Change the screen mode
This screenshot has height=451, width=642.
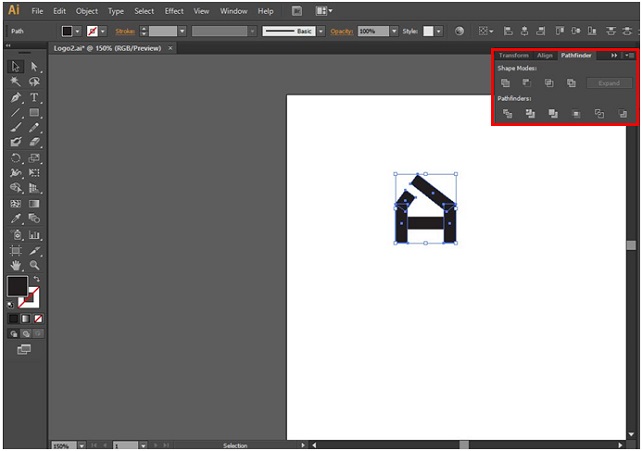24,350
